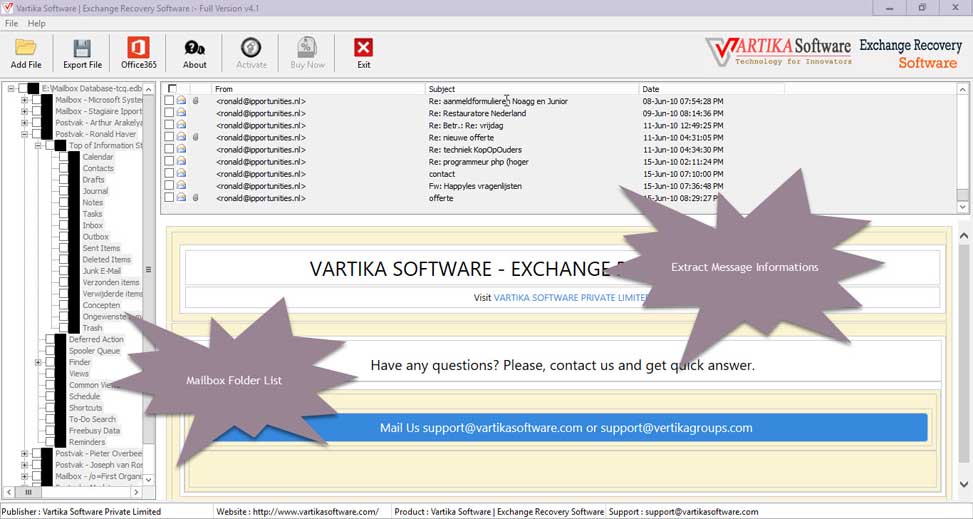Check the box for 'Fw: Happyles vragenlijsten' email

pyautogui.click(x=169, y=186)
